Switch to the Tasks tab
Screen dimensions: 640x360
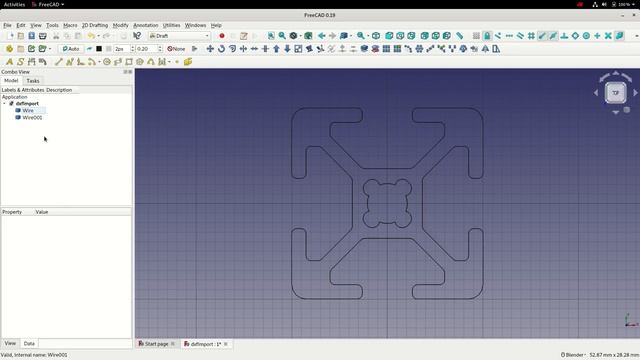coord(33,81)
